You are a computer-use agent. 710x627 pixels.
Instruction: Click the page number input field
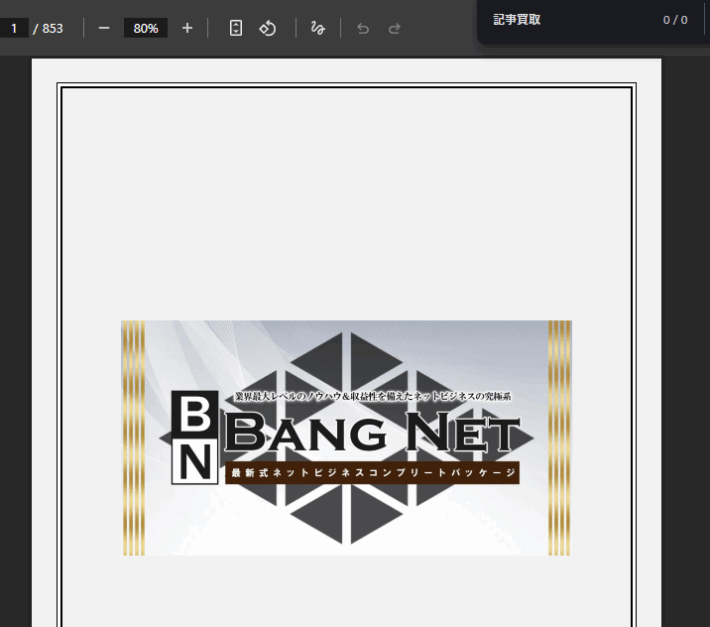(x=14, y=28)
